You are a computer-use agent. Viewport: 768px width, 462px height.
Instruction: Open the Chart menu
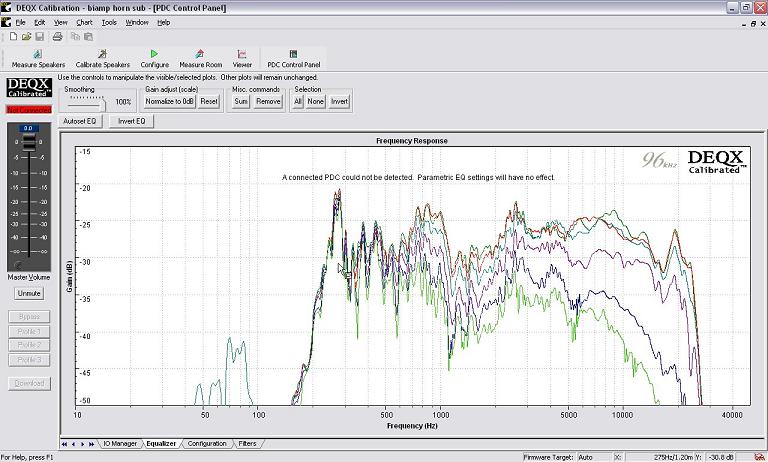(84, 23)
